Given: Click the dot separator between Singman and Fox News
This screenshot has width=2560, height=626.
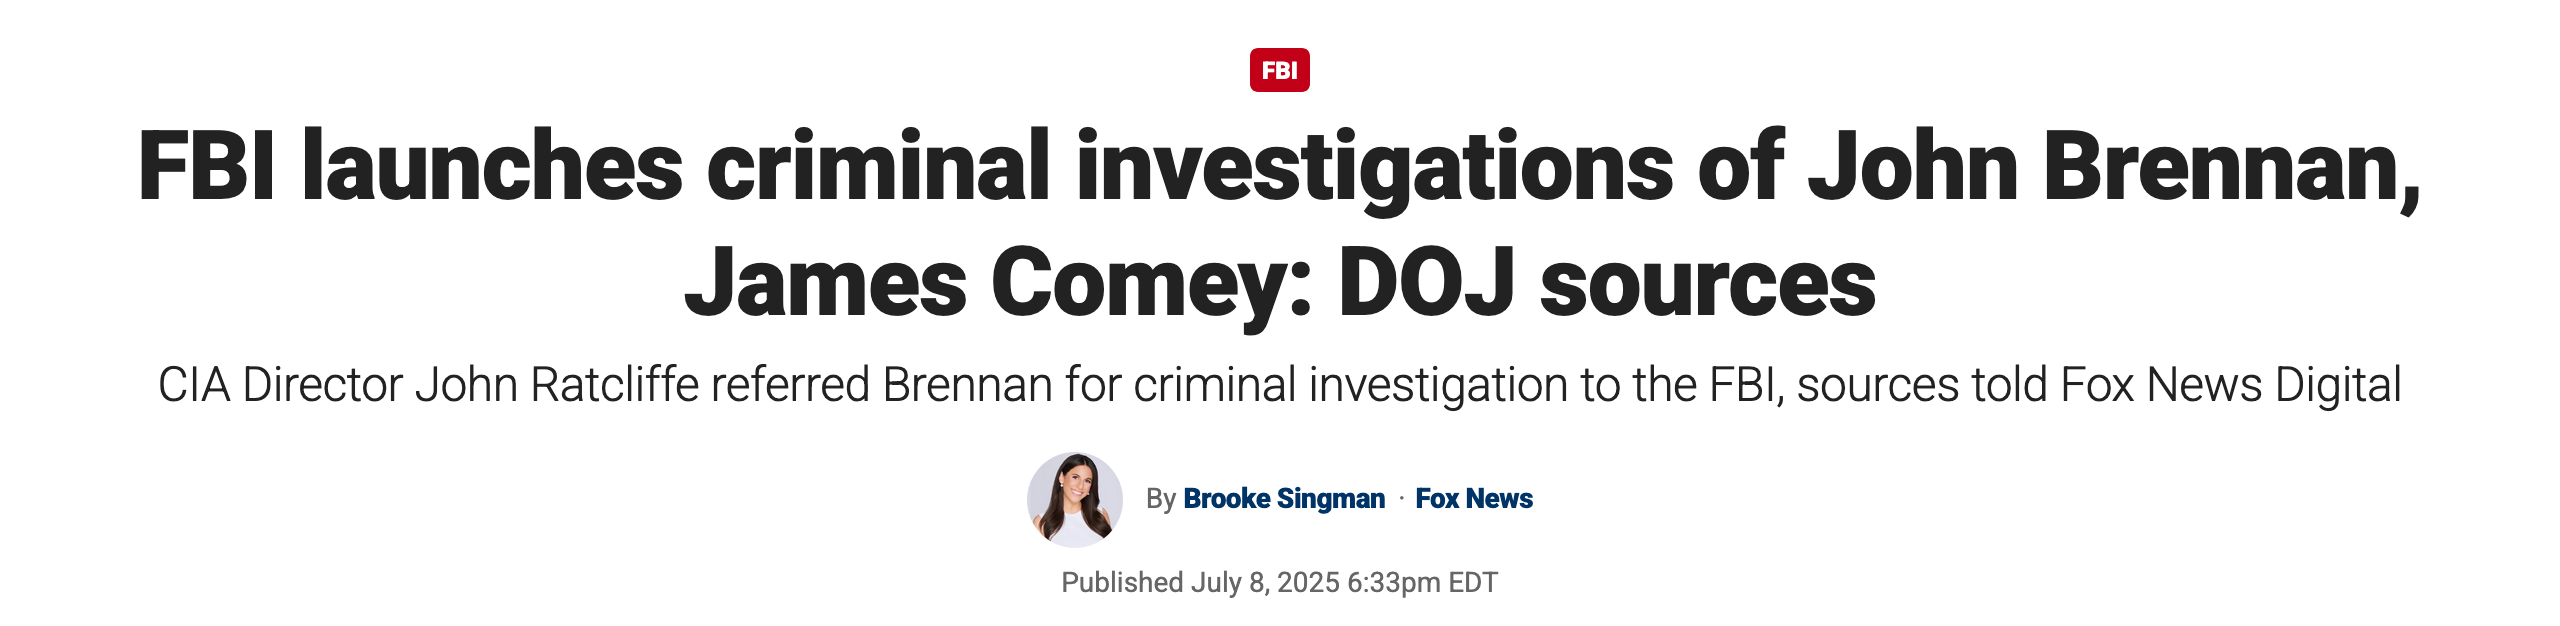Looking at the screenshot, I should tap(1401, 498).
